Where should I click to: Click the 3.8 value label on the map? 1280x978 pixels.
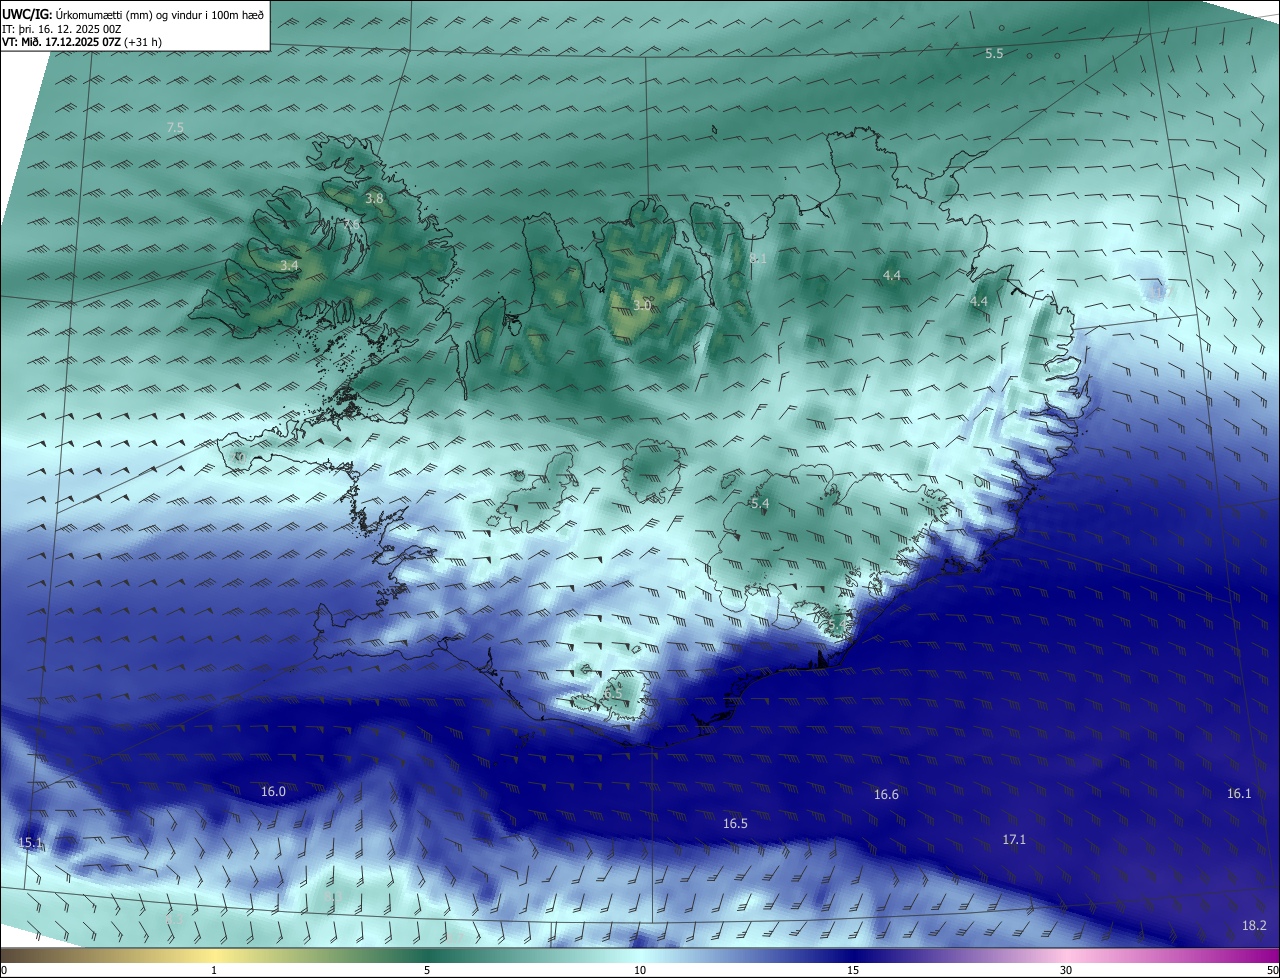point(374,198)
